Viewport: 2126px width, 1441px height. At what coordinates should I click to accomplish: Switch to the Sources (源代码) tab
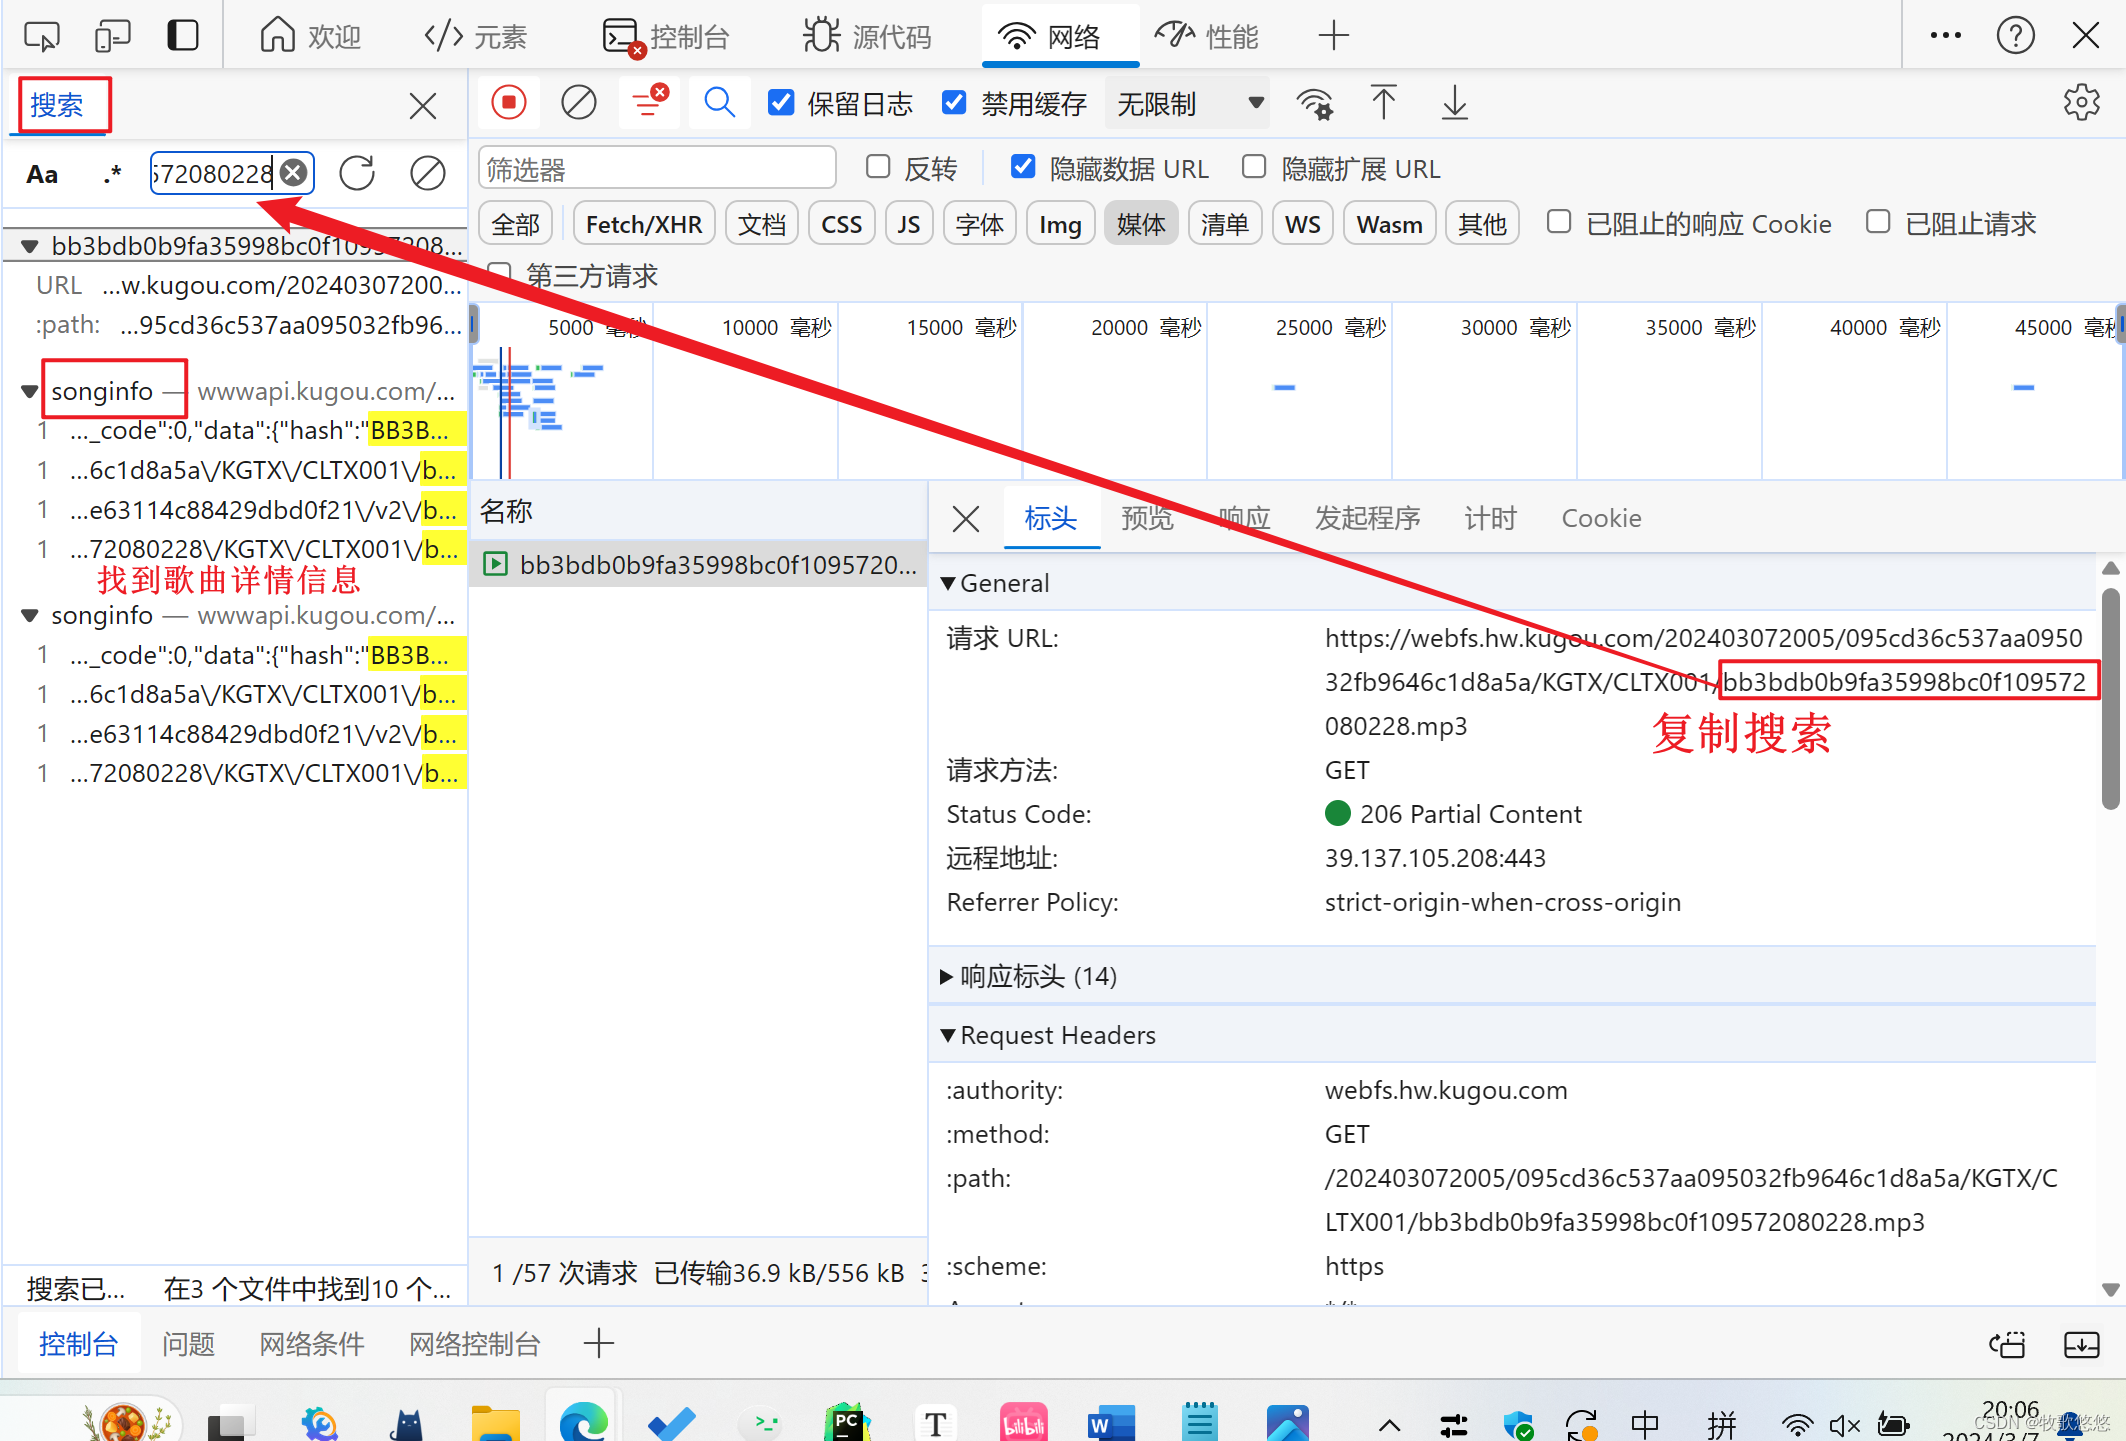(868, 37)
